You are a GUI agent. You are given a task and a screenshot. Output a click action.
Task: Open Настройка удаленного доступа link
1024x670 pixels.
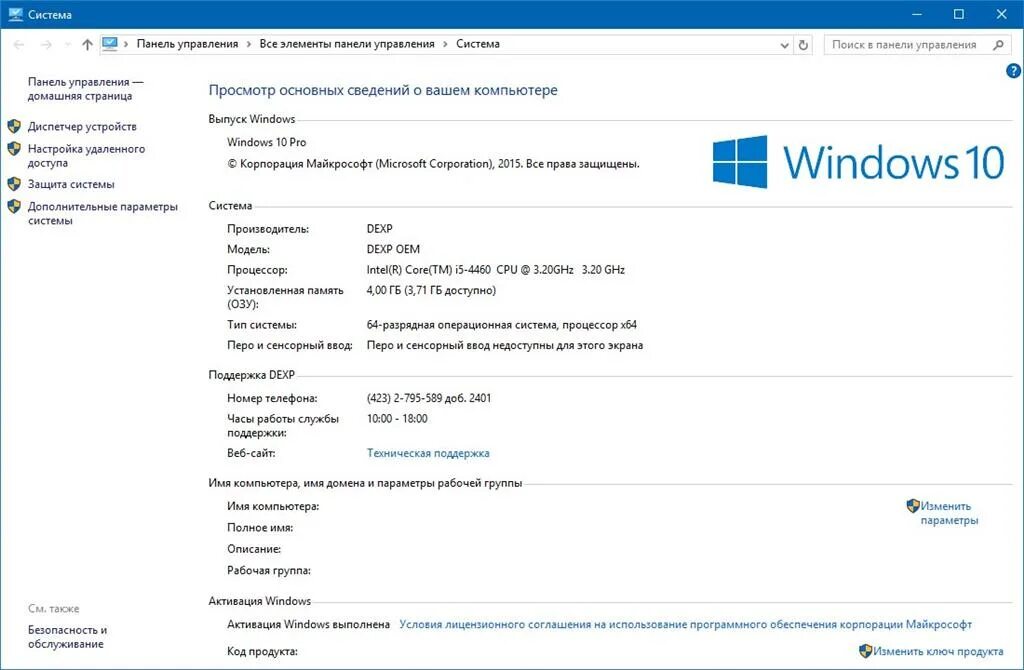[x=86, y=155]
